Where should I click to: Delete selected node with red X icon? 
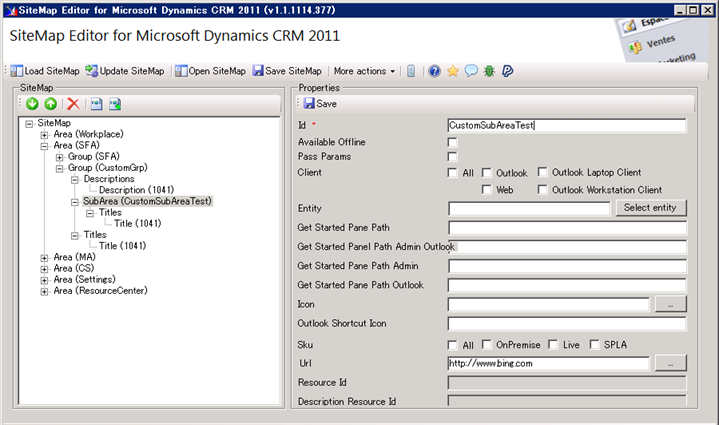coord(73,104)
